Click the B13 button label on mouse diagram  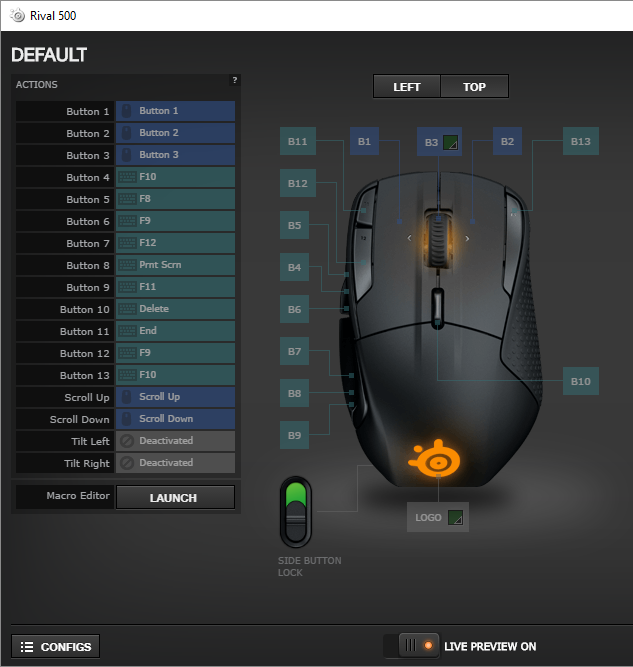pyautogui.click(x=581, y=141)
